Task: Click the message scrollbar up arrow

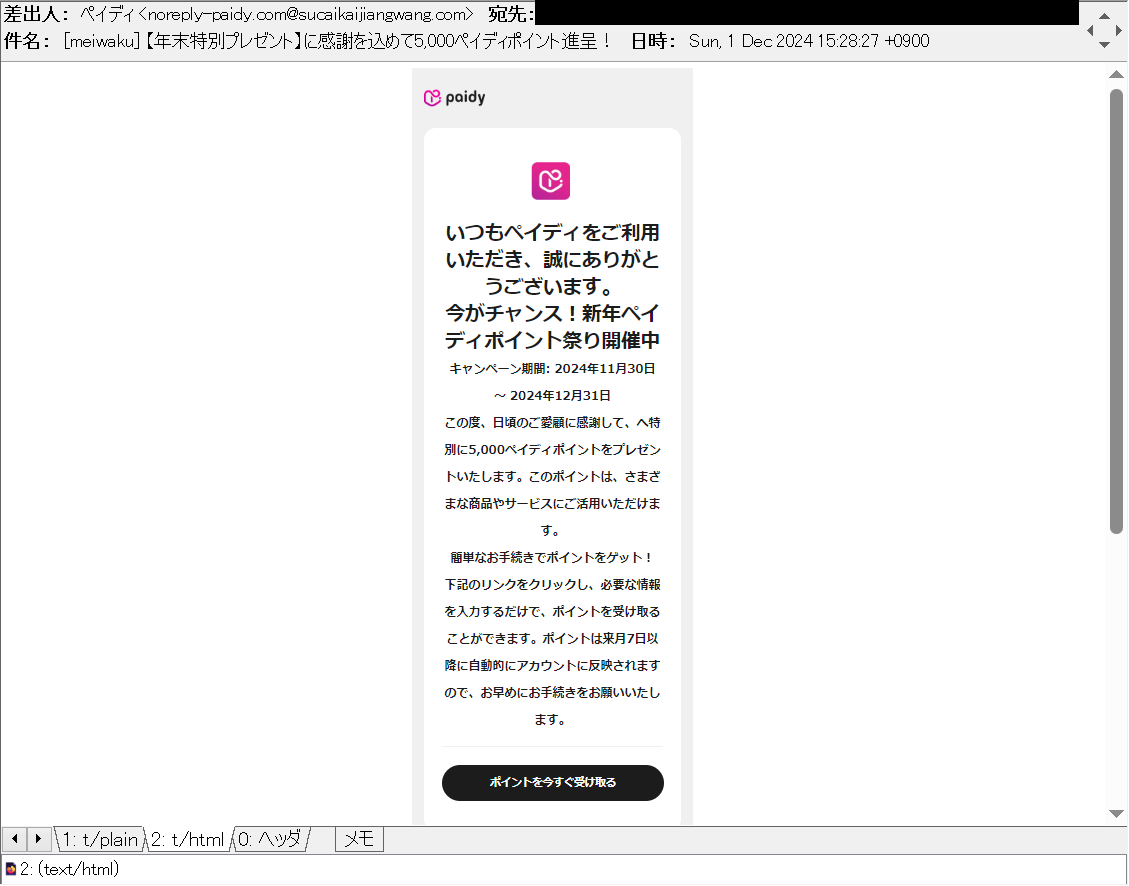Action: pos(1115,73)
